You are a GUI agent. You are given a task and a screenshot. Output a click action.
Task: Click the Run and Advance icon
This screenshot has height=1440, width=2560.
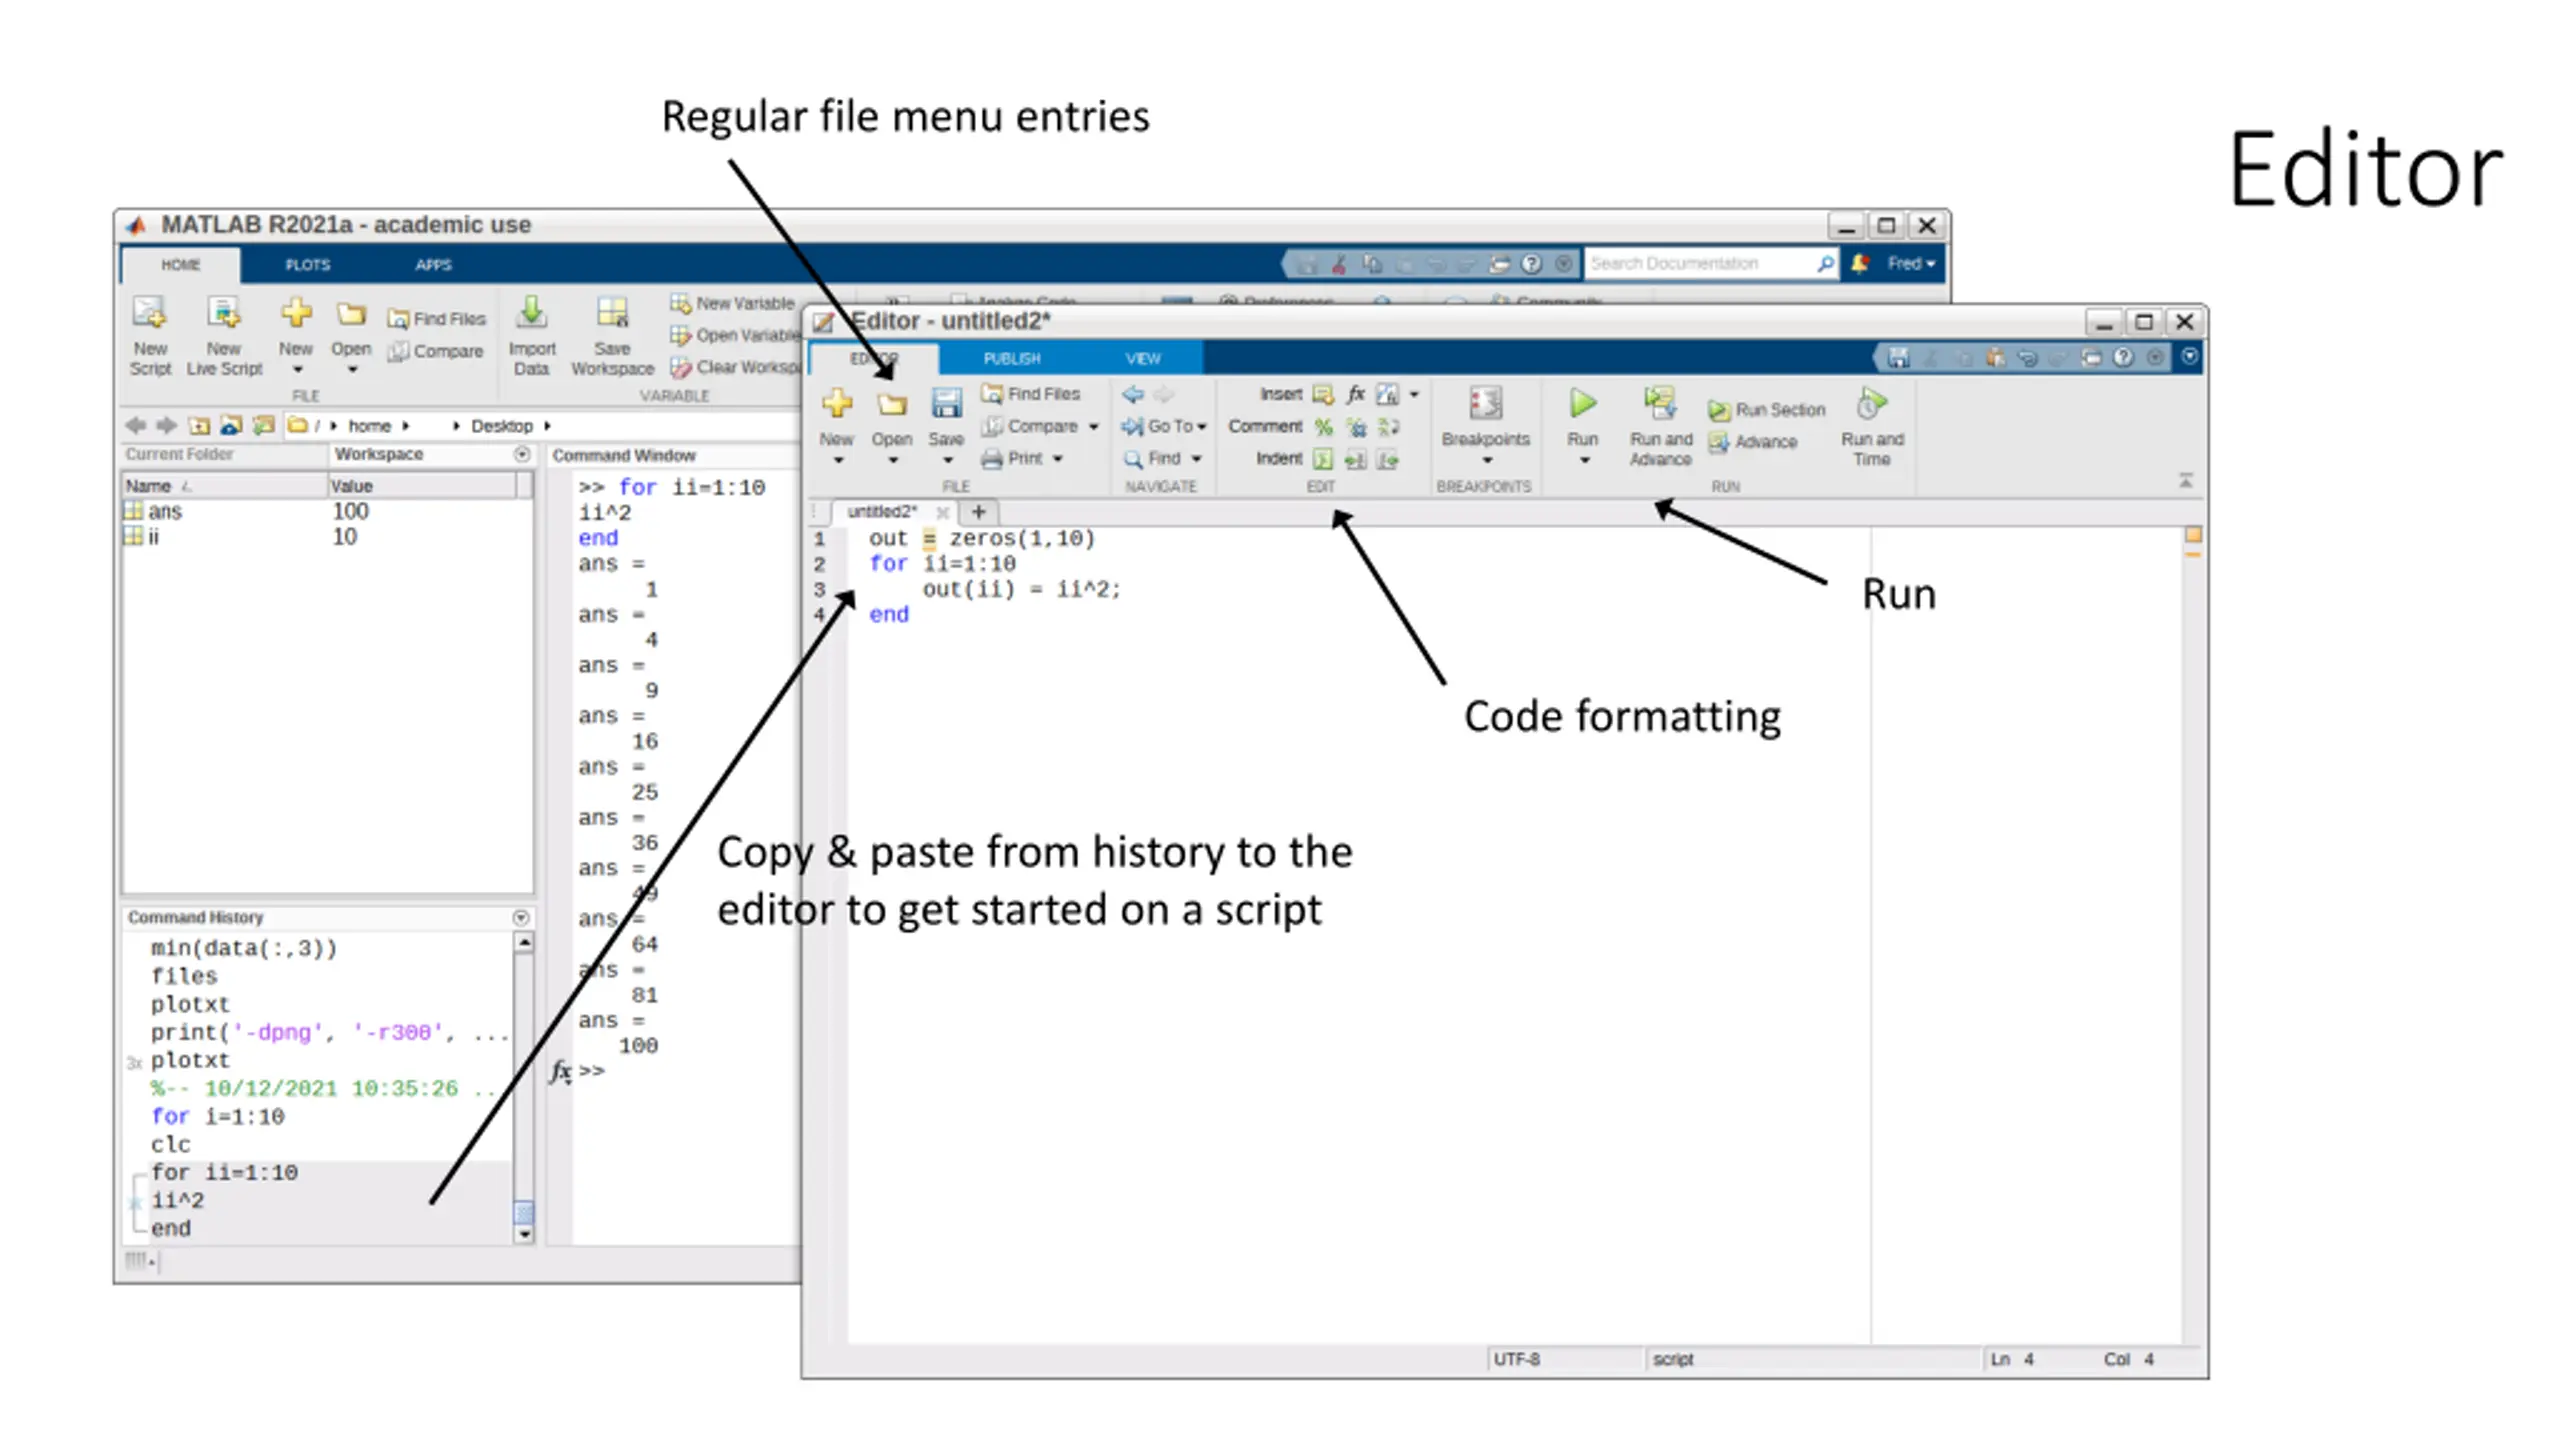(x=1660, y=405)
